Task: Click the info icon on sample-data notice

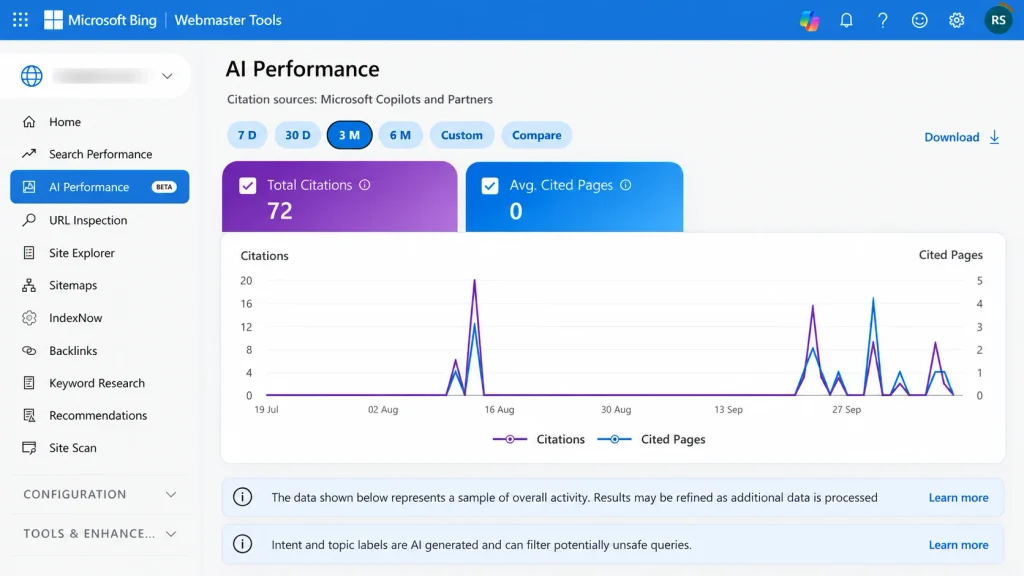Action: 242,497
